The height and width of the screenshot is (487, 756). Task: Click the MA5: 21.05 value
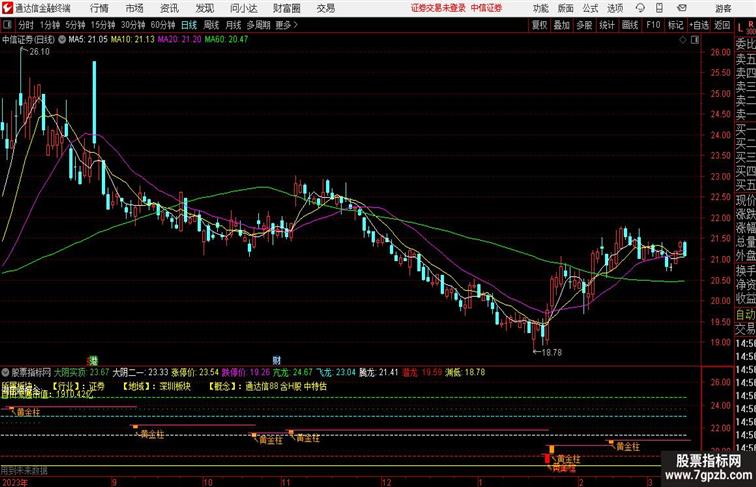click(88, 40)
